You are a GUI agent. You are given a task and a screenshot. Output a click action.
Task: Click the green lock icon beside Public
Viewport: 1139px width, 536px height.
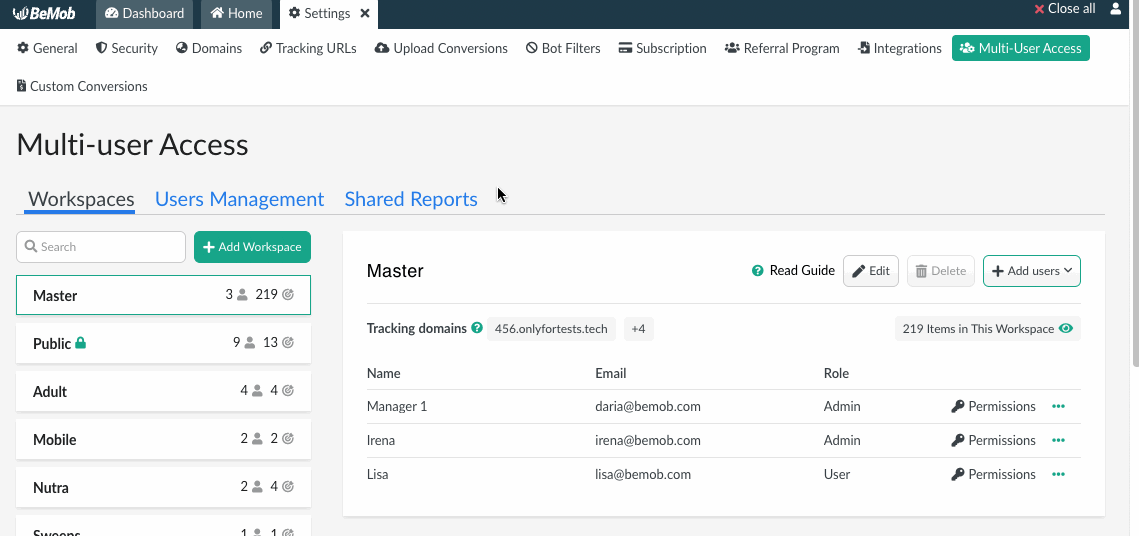[x=81, y=343]
